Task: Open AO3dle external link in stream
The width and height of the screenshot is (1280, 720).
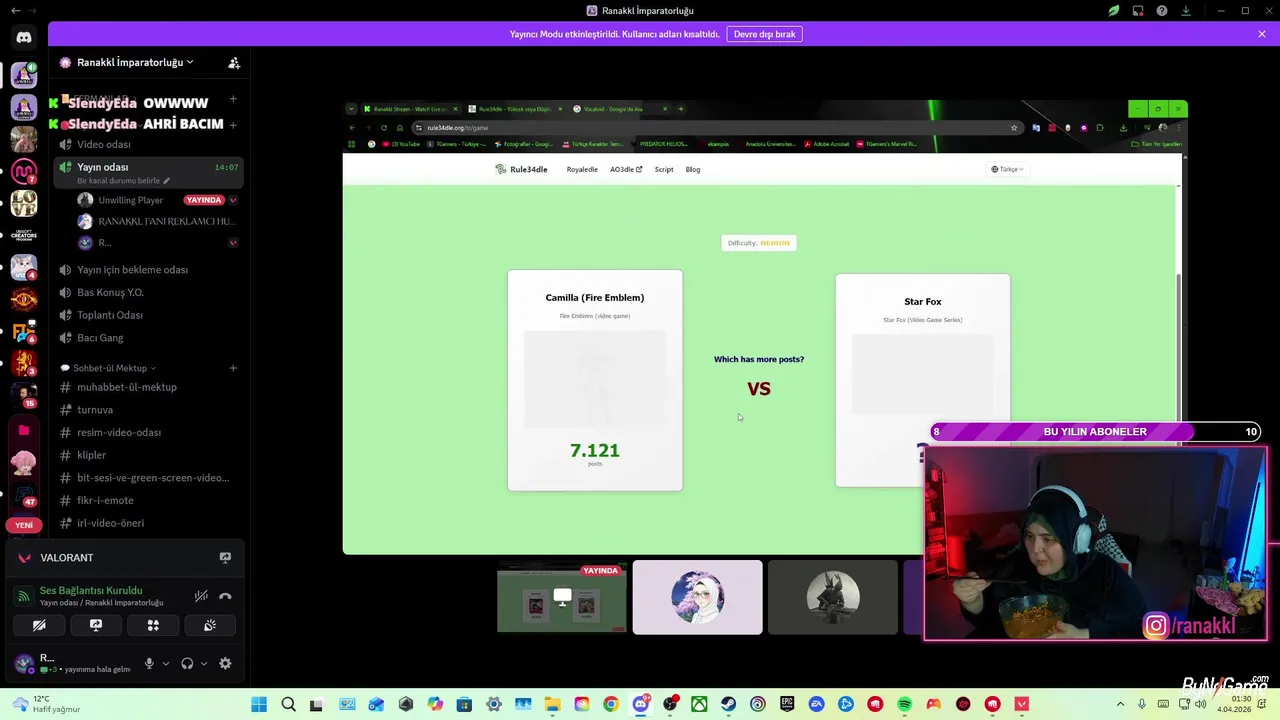Action: pyautogui.click(x=626, y=169)
